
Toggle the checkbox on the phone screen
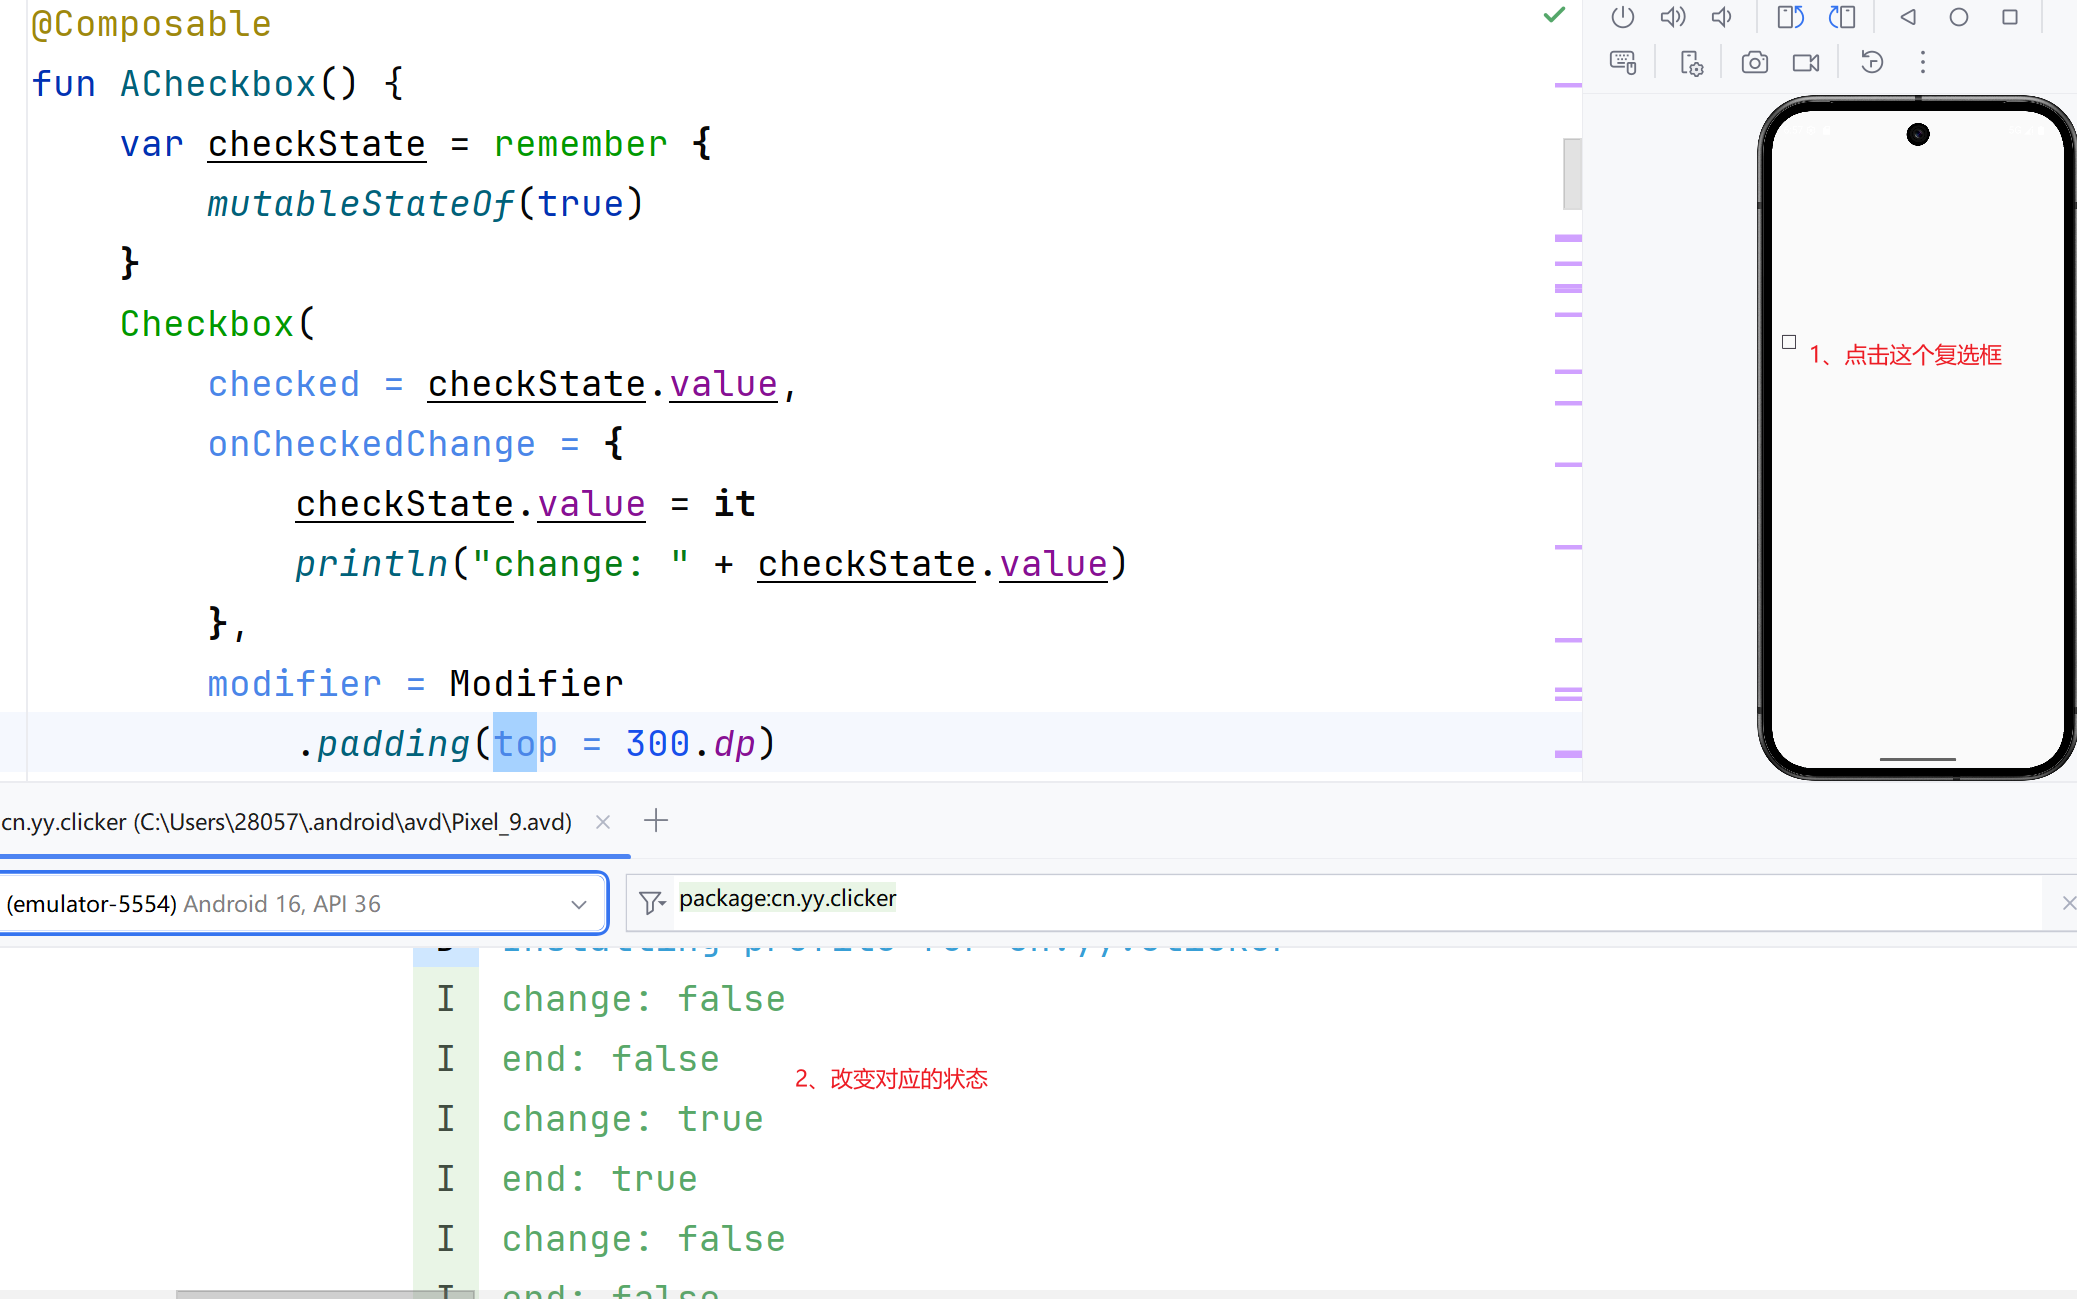point(1789,342)
